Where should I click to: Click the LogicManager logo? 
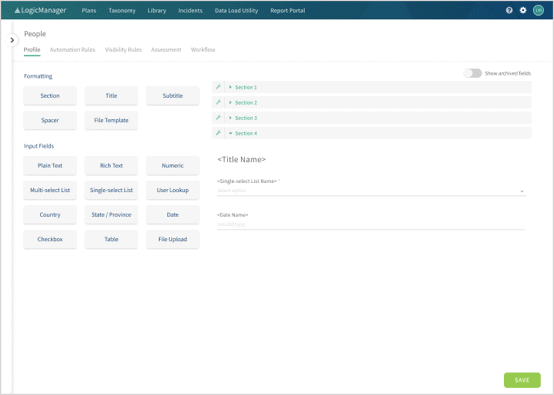[40, 10]
